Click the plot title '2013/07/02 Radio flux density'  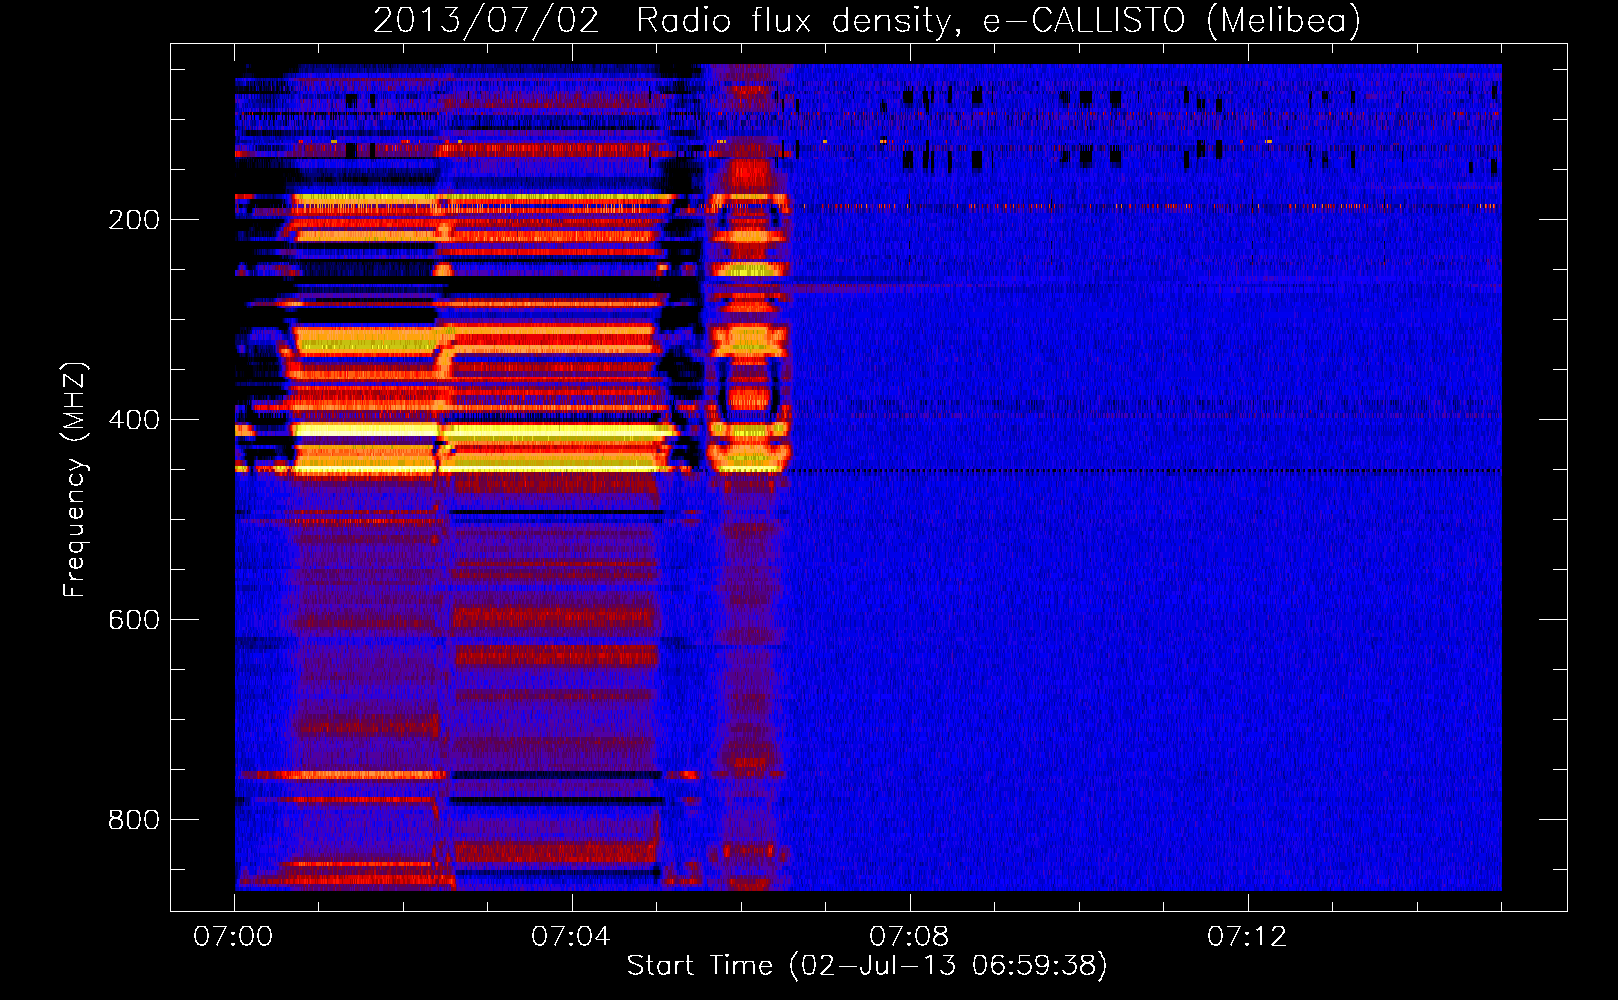[867, 20]
